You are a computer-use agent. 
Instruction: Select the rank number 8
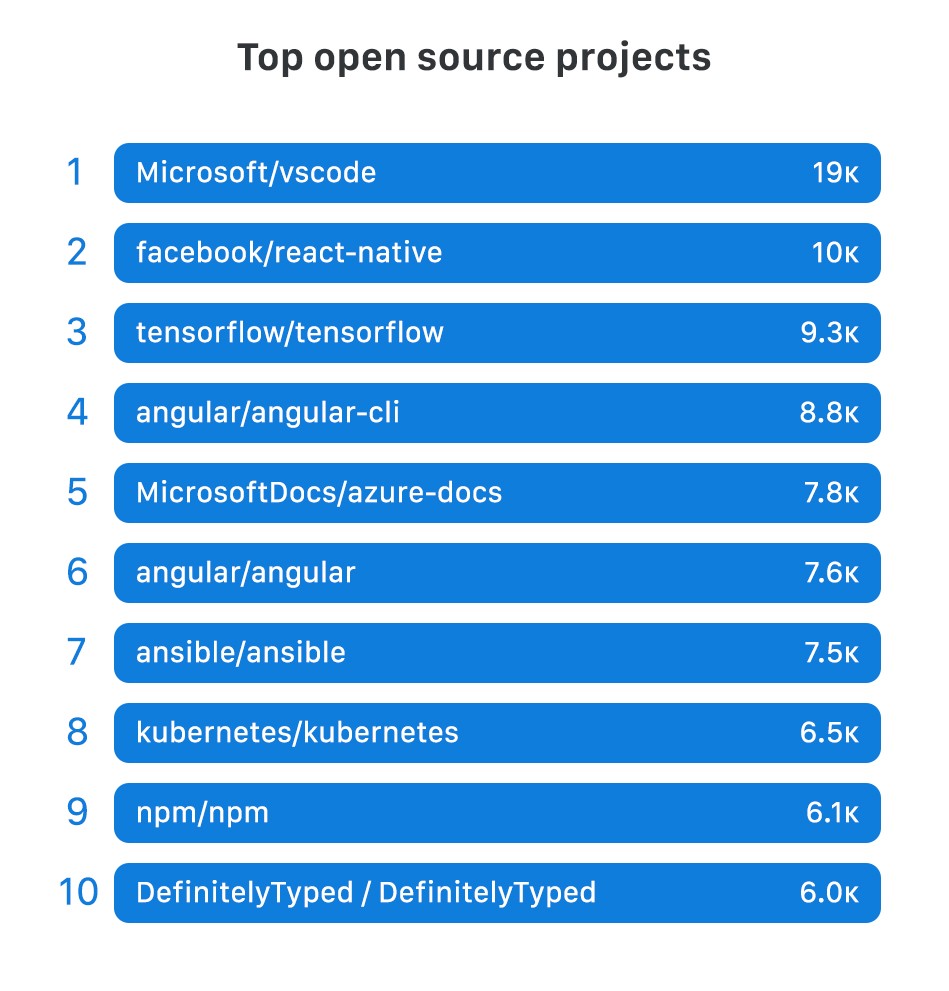click(77, 733)
